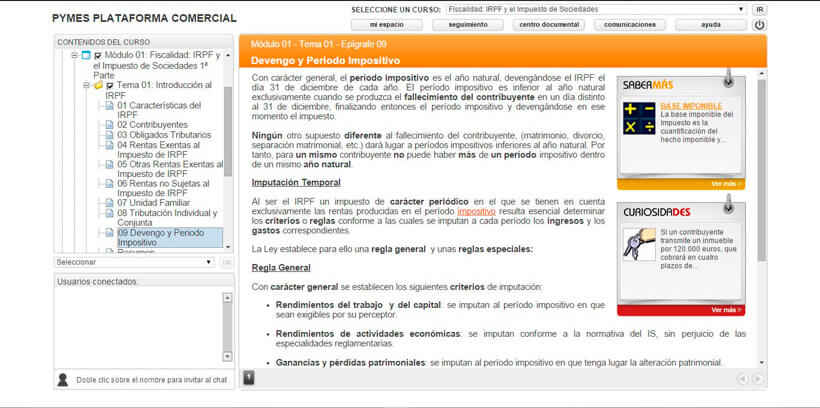Click the red 'impositivo' hyperlink in text
This screenshot has height=408, width=820.
476,211
